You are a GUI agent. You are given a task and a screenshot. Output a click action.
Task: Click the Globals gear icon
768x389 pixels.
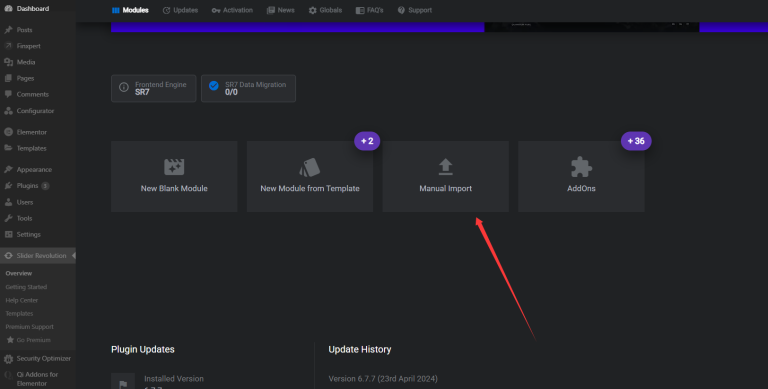pos(312,10)
